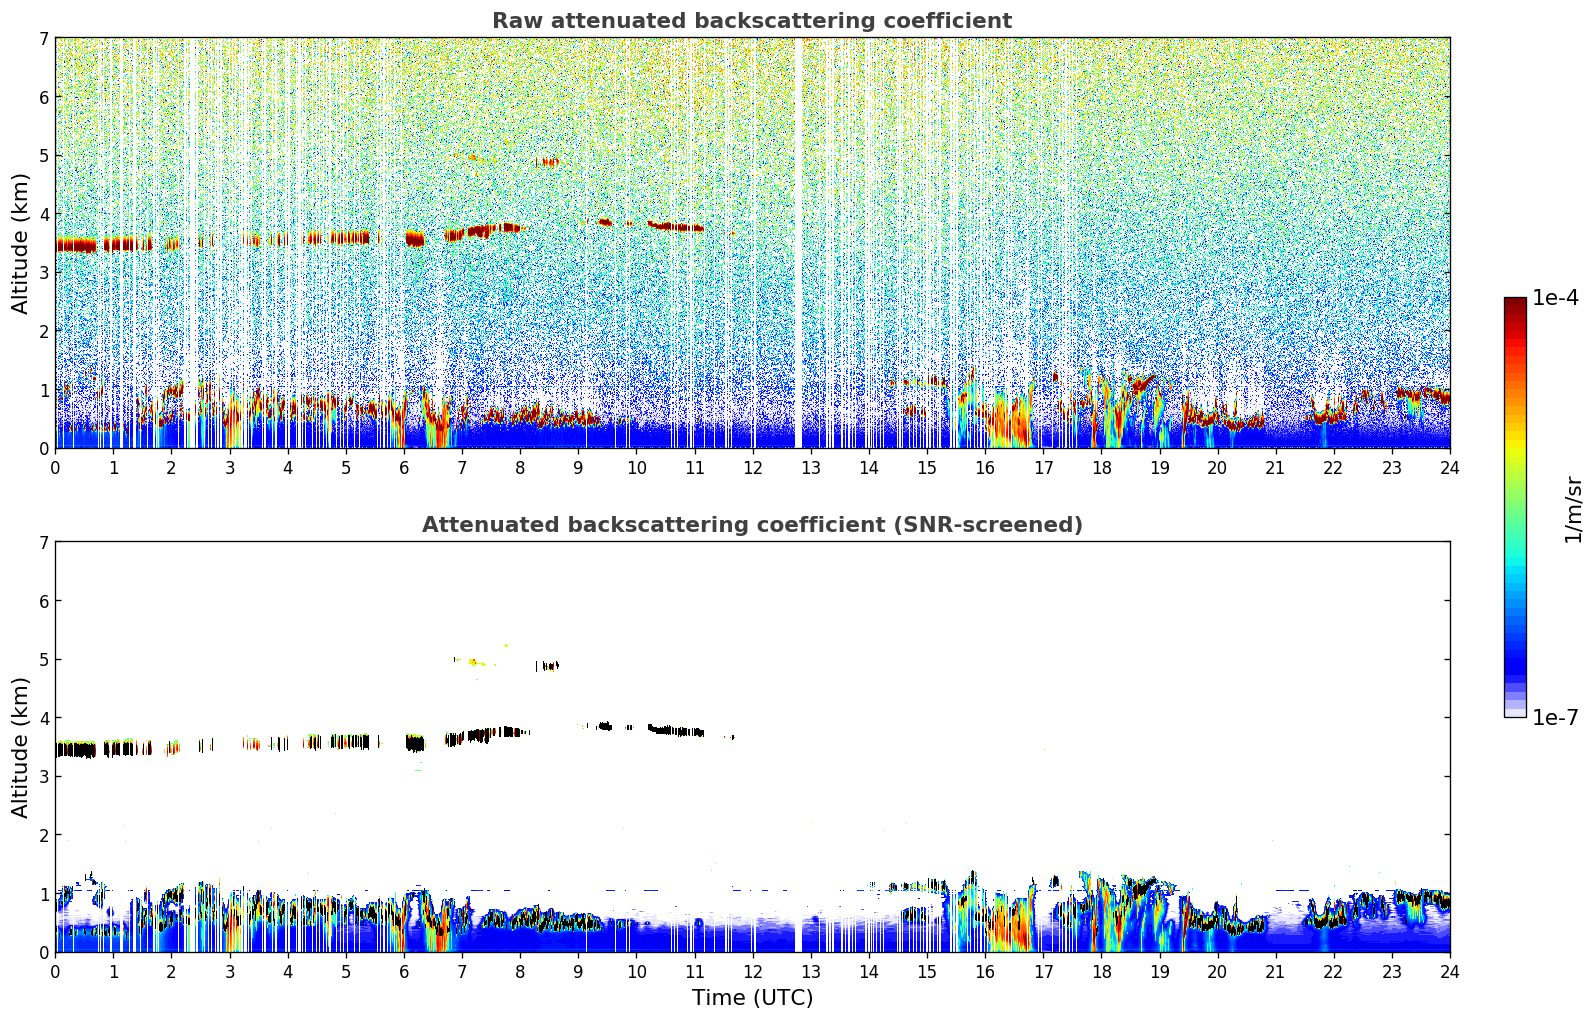The image size is (1595, 1020).
Task: Click hour 6 tick on the bottom time axis
Action: 404,971
